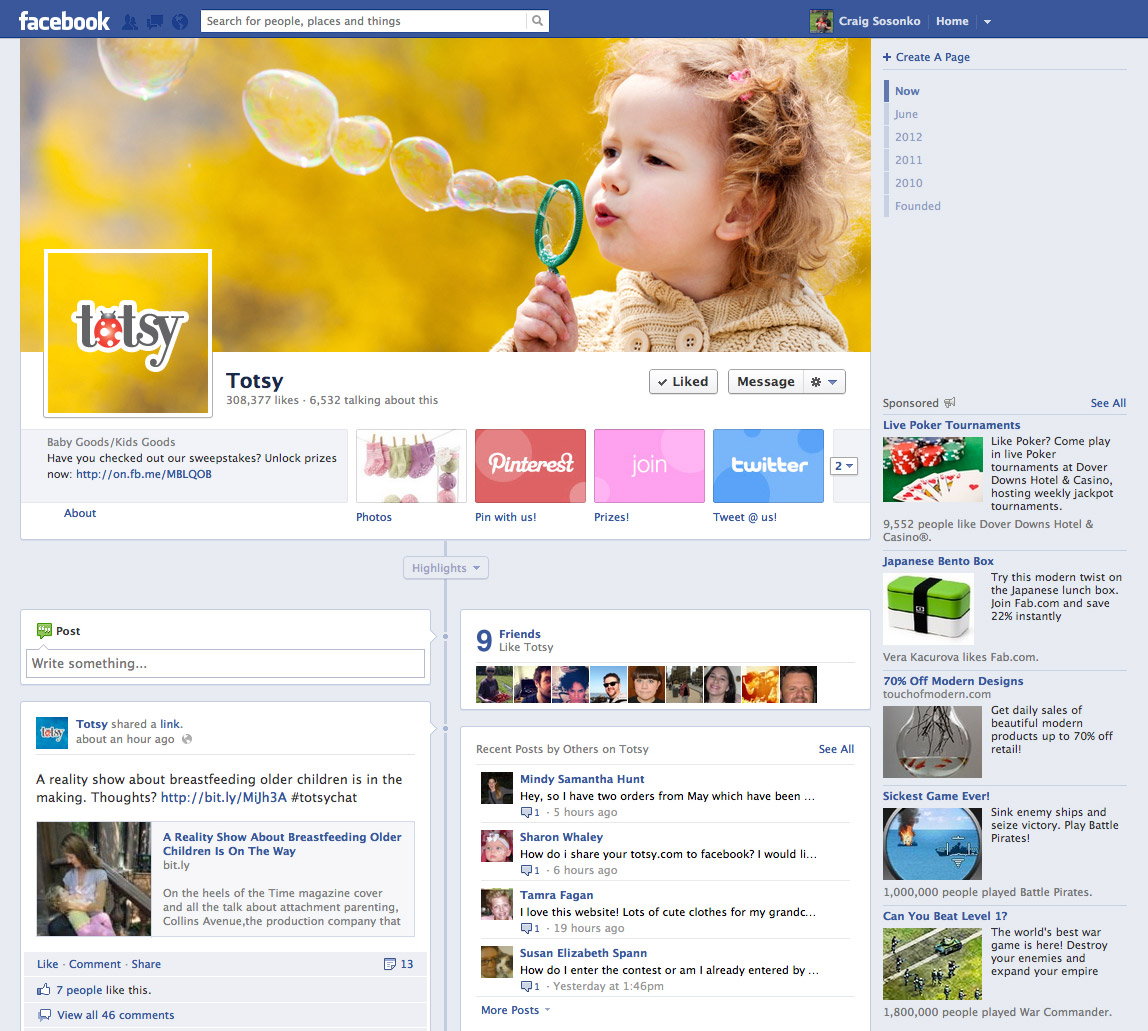Open the notifications globe icon
Screen dimensions: 1148x1031
[180, 22]
